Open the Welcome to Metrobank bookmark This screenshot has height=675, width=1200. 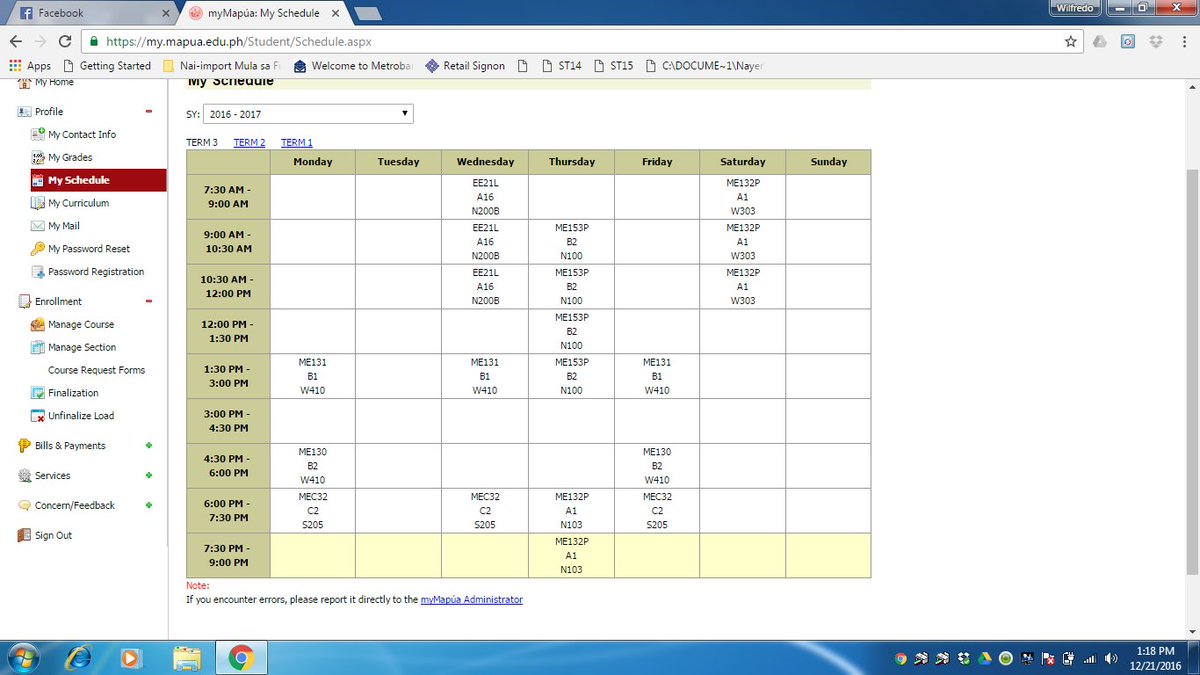(354, 66)
